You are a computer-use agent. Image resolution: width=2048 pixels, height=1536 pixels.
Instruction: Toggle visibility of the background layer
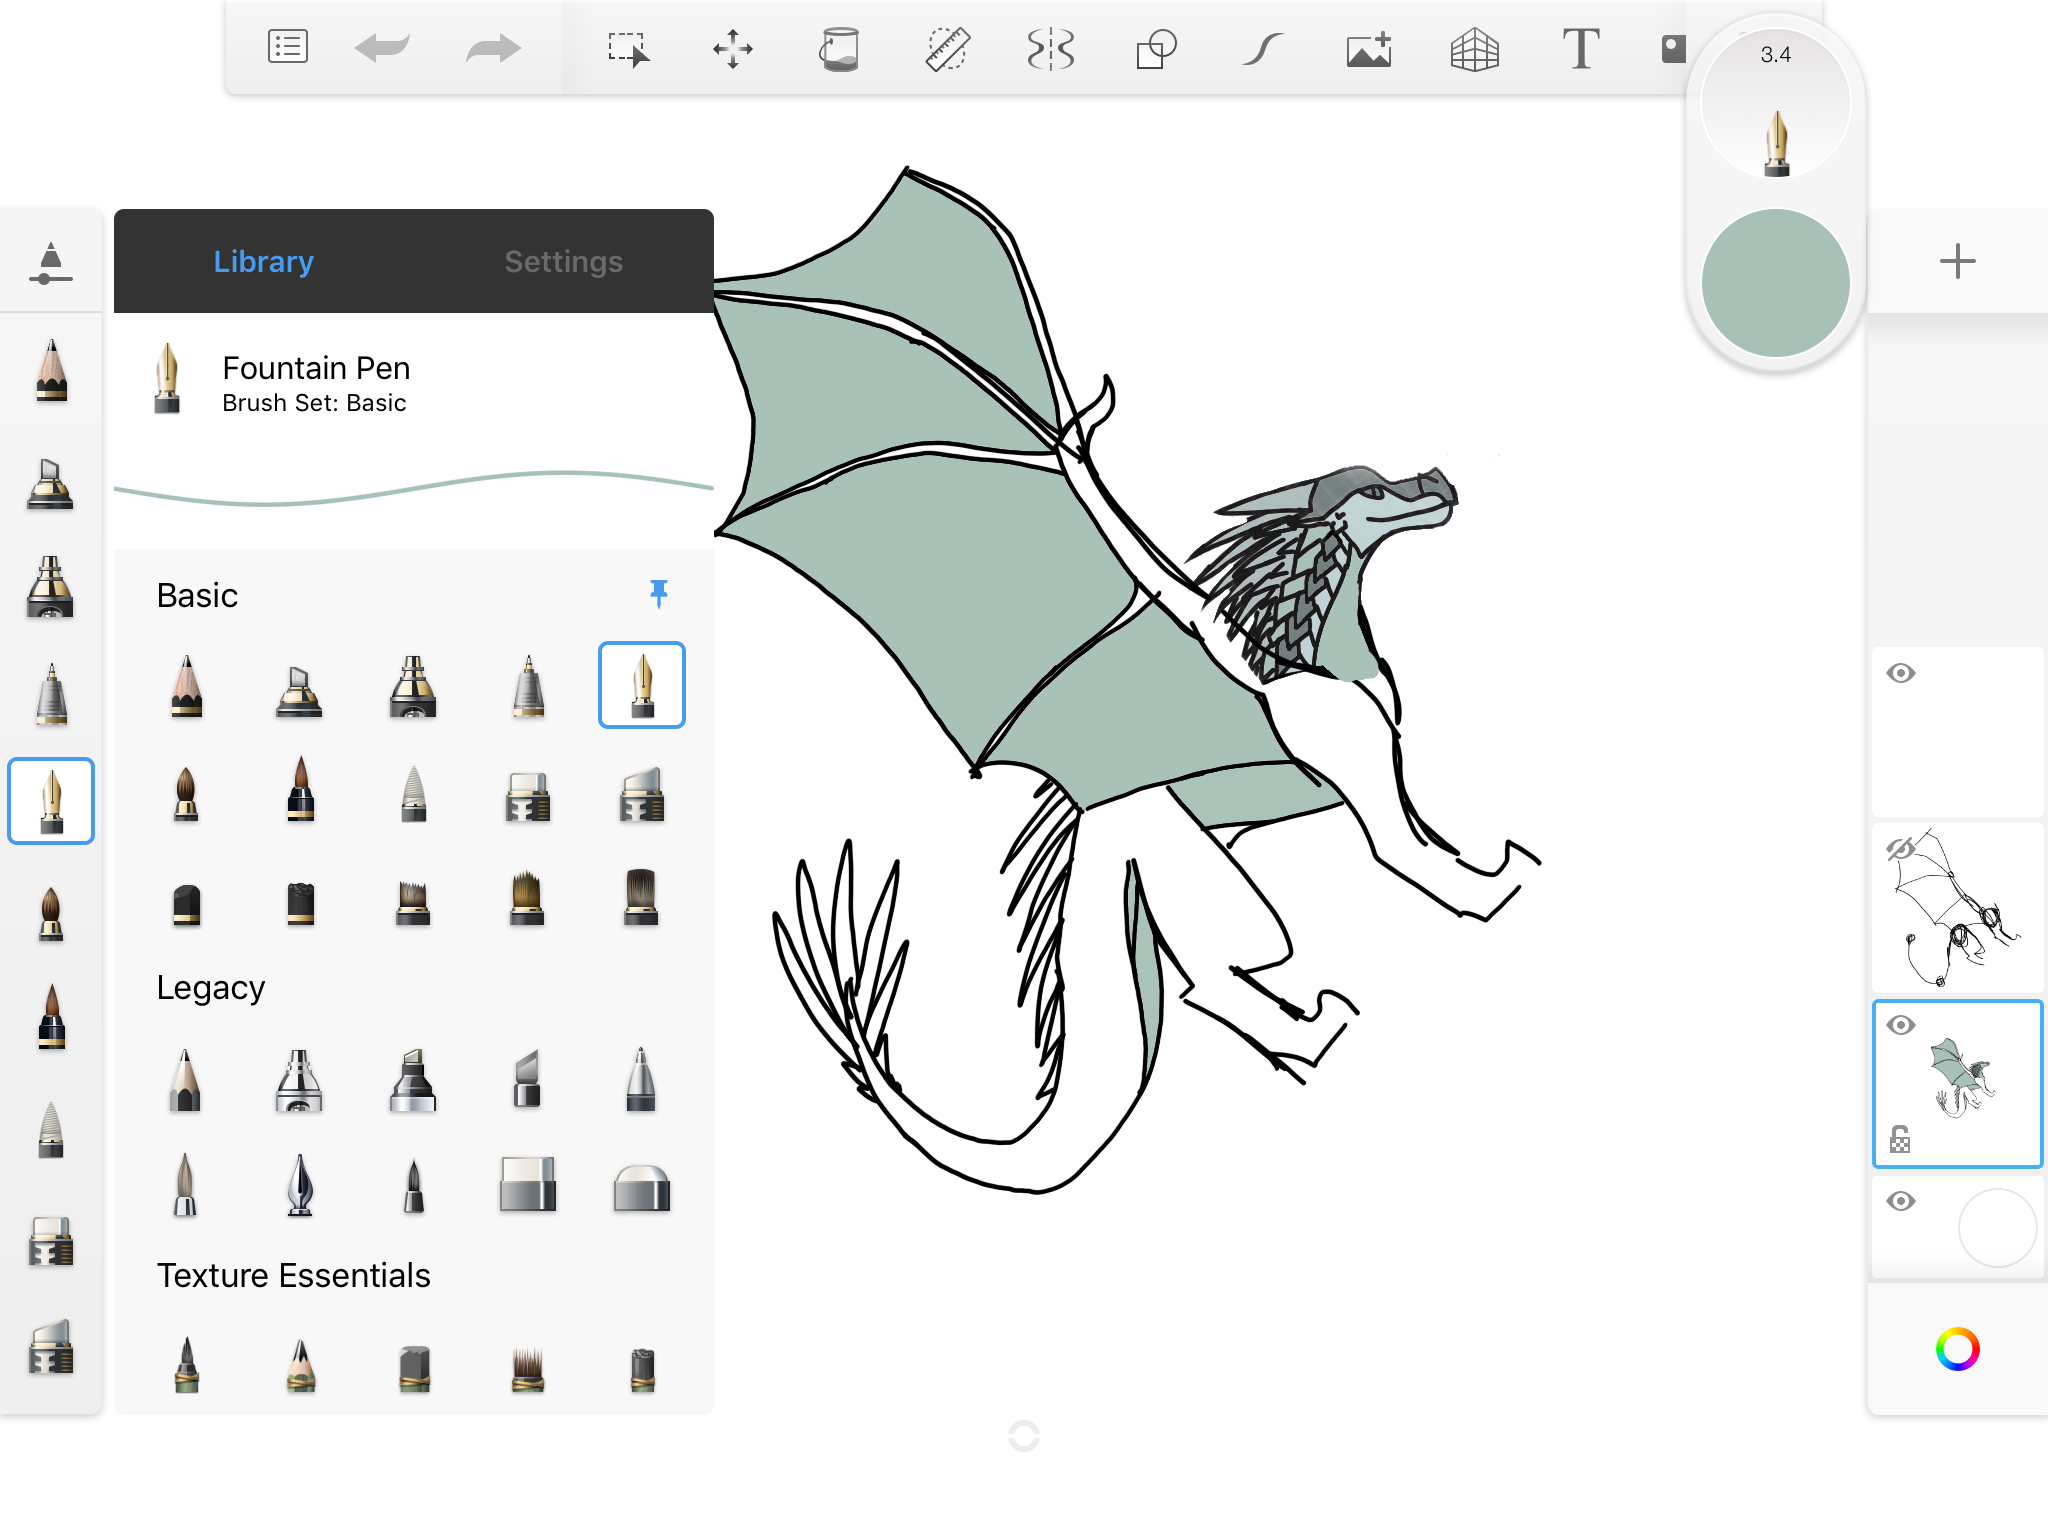[1900, 1201]
